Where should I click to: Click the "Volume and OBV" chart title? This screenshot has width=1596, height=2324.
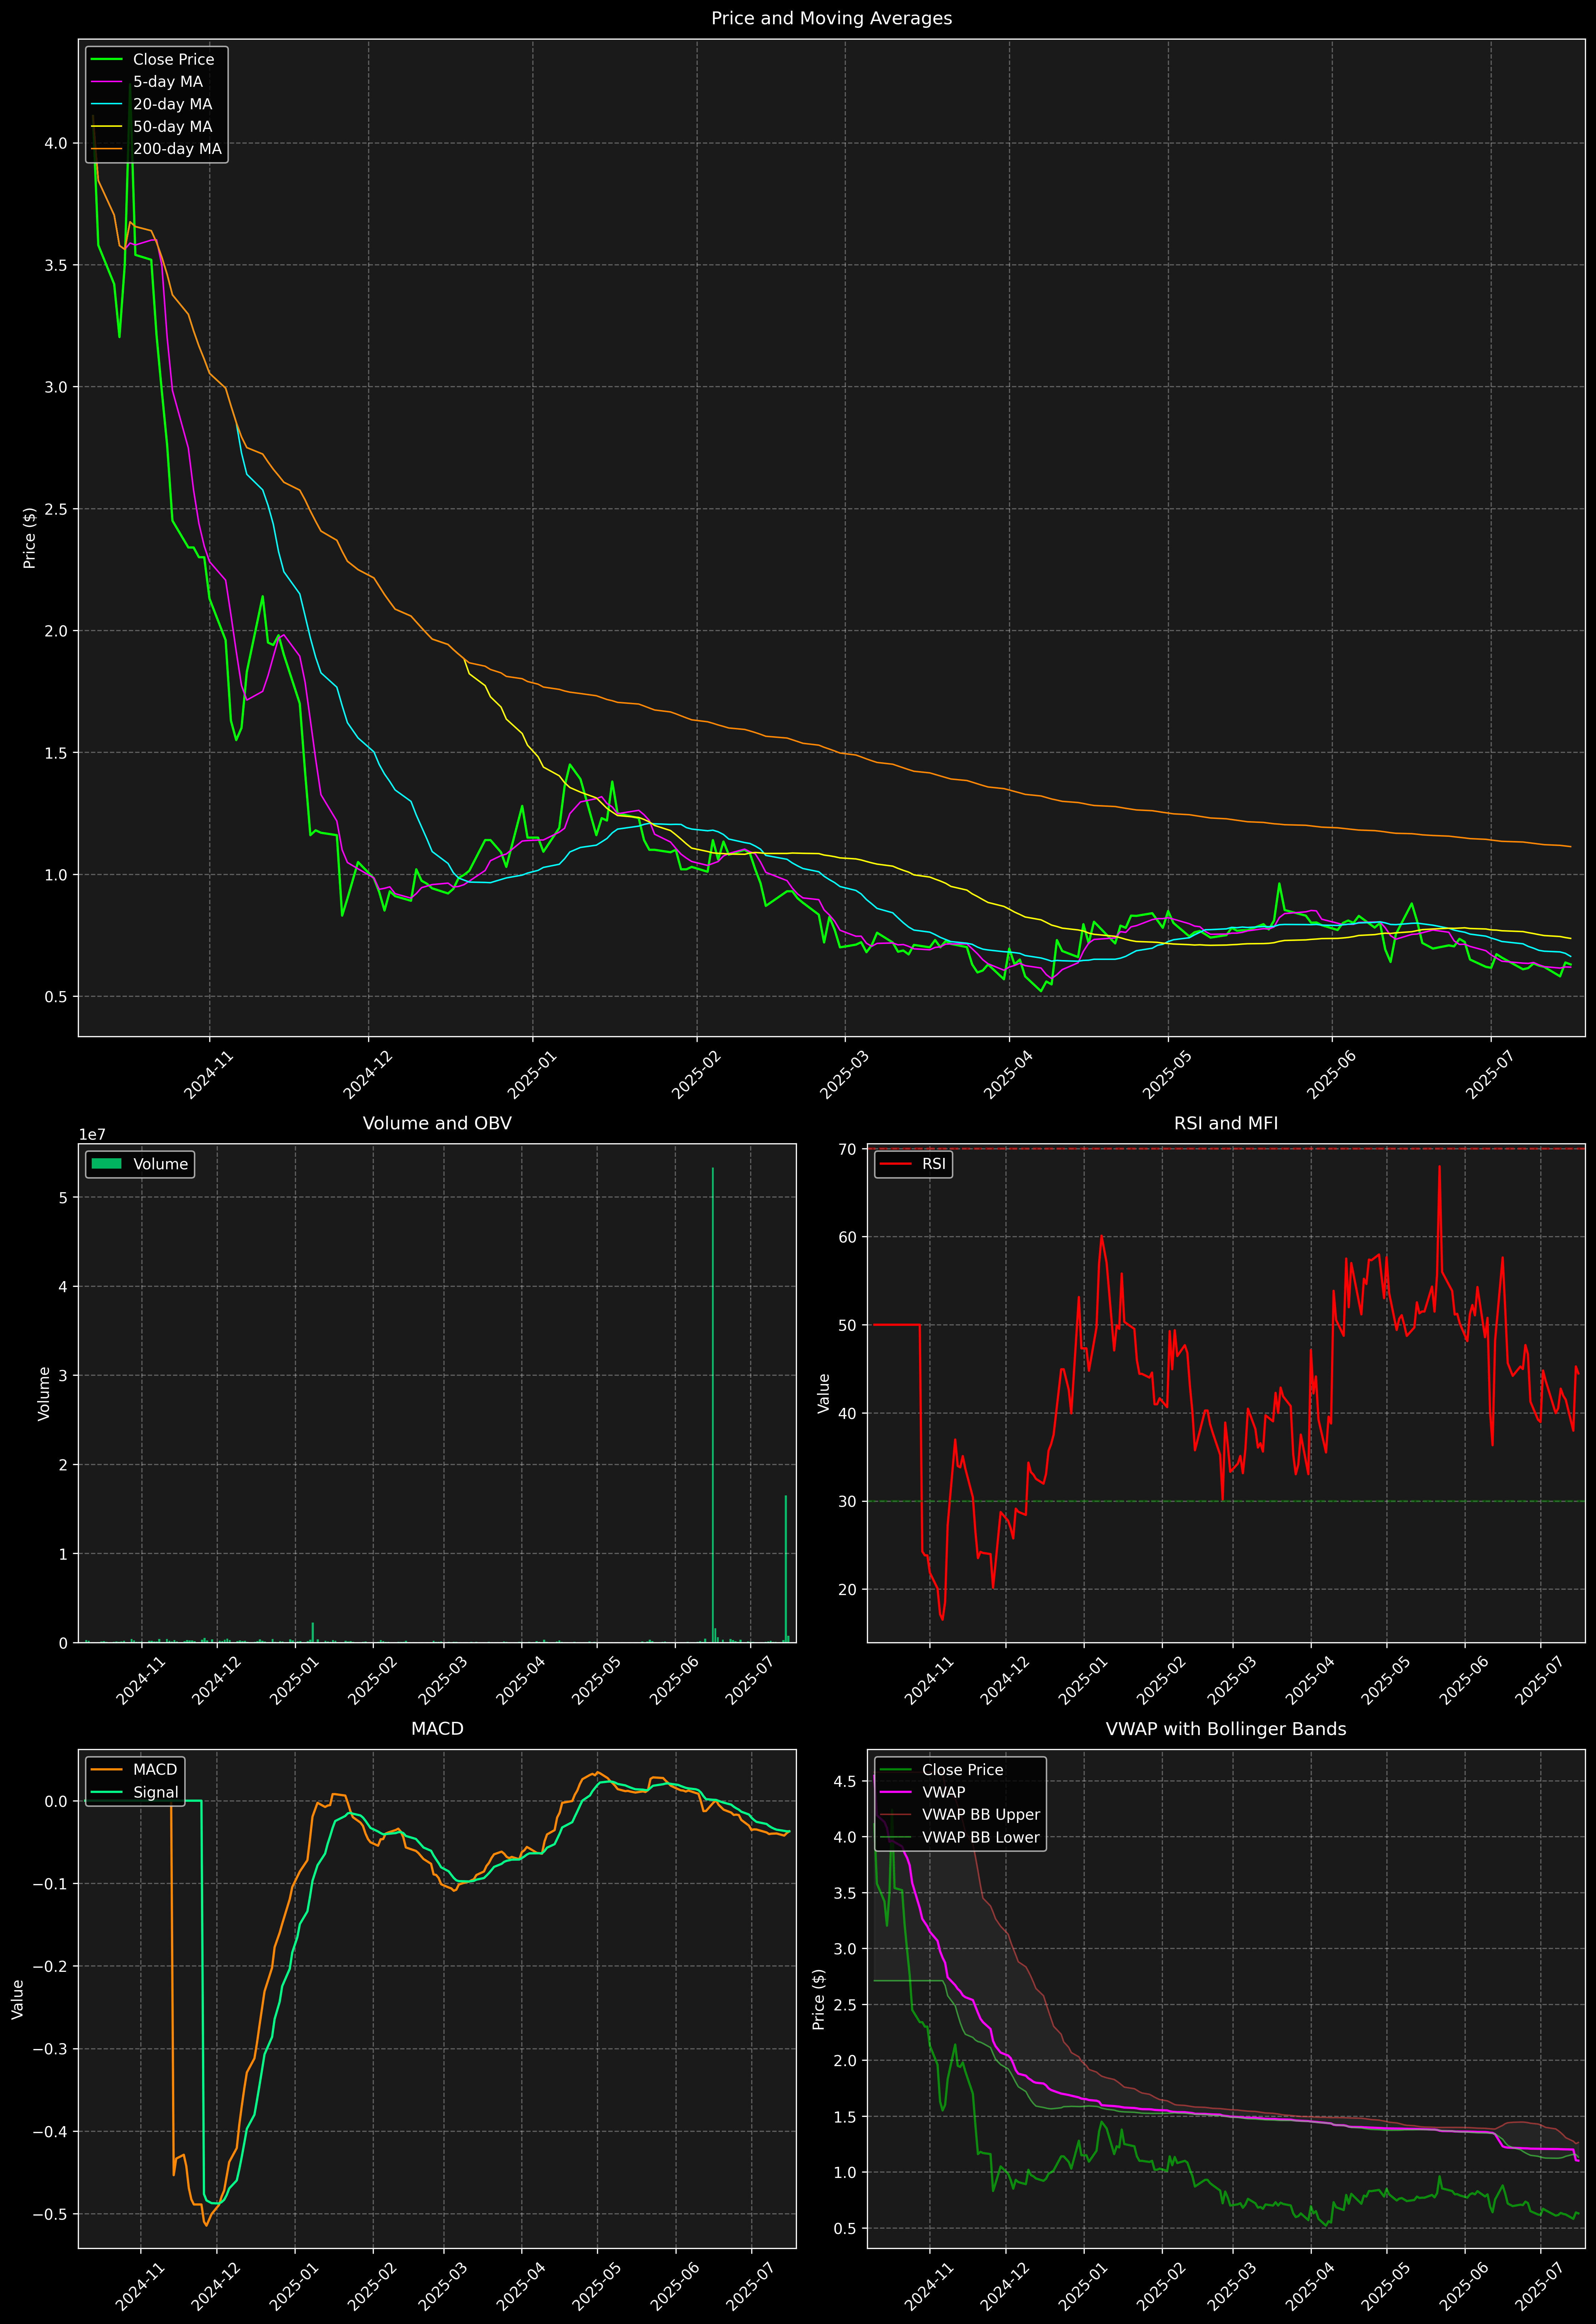pyautogui.click(x=437, y=1123)
